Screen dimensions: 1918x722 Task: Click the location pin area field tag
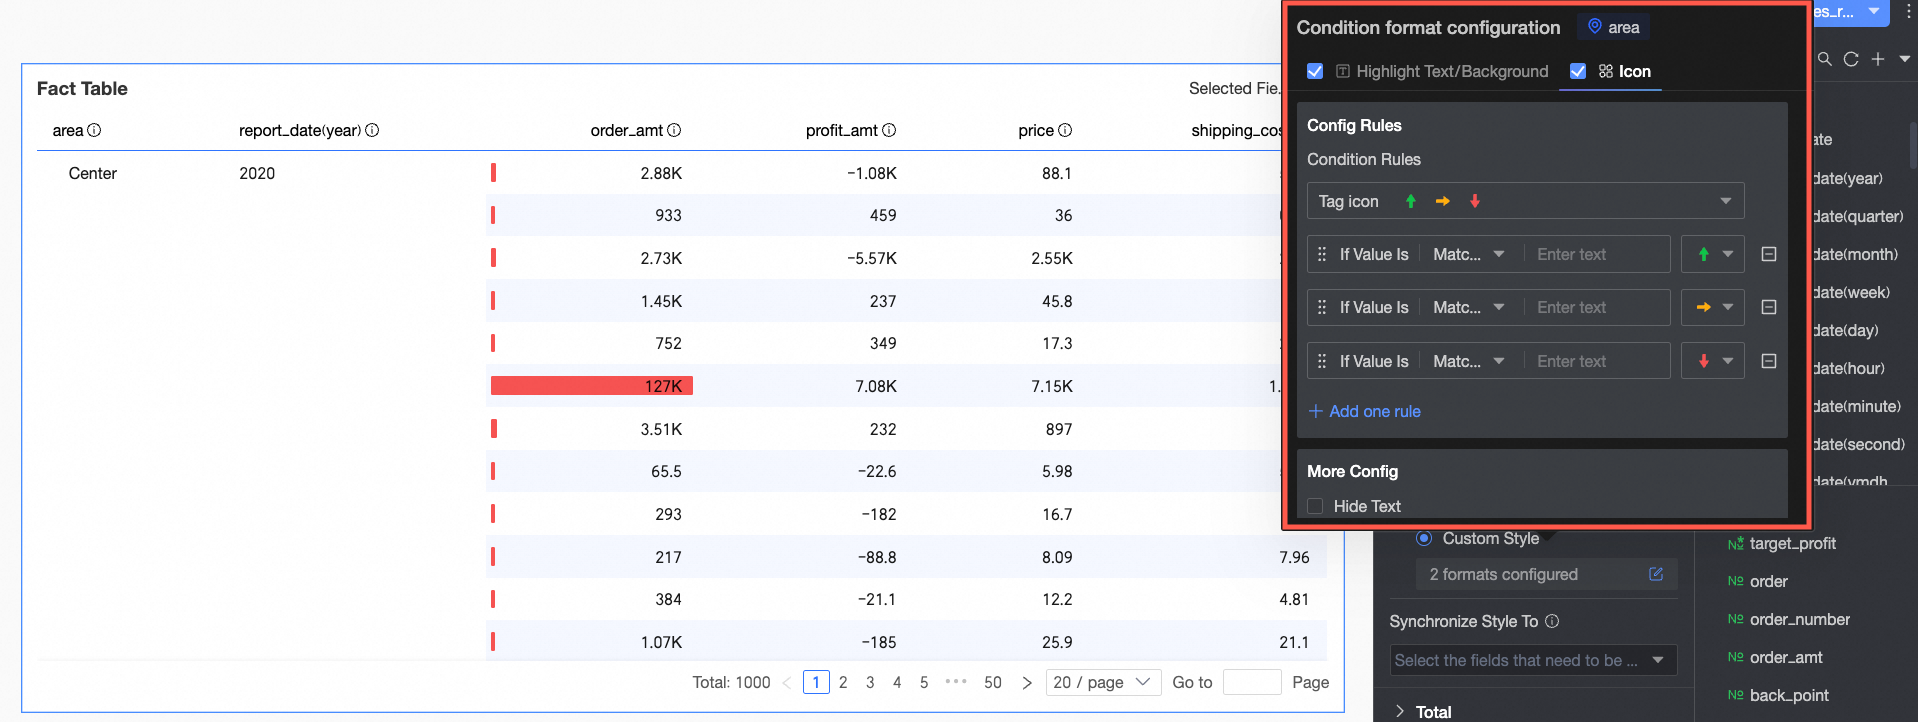click(x=1613, y=27)
